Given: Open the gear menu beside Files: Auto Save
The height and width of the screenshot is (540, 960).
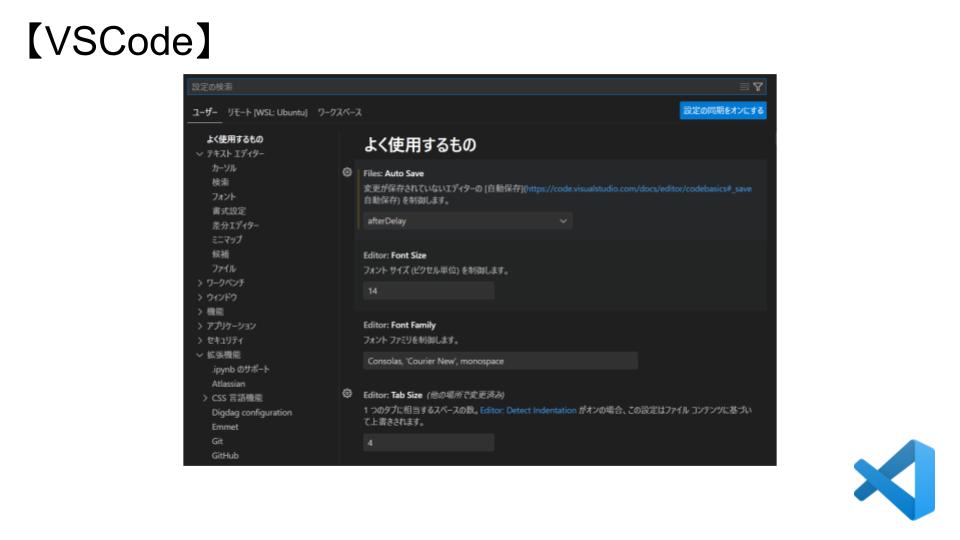Looking at the screenshot, I should [x=347, y=172].
